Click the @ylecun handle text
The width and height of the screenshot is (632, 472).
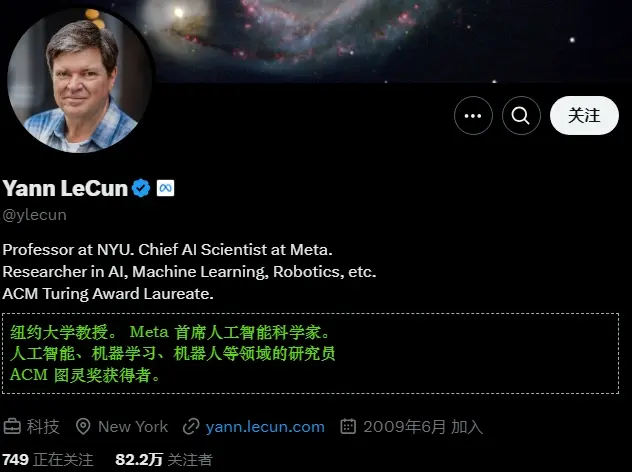click(x=34, y=215)
